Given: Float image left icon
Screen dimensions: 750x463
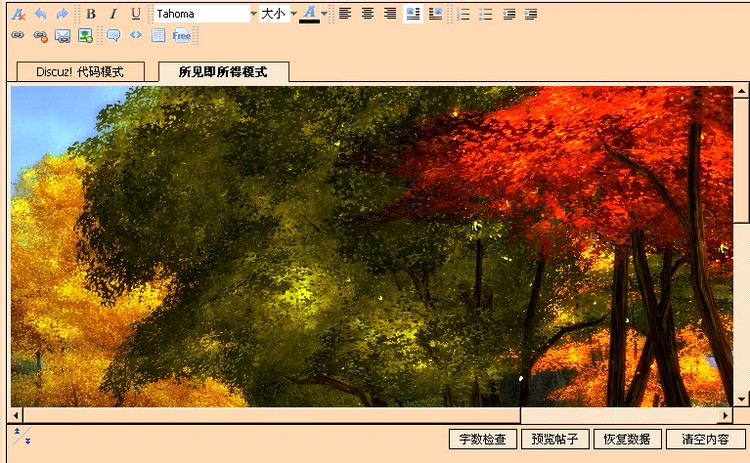Looking at the screenshot, I should (413, 14).
